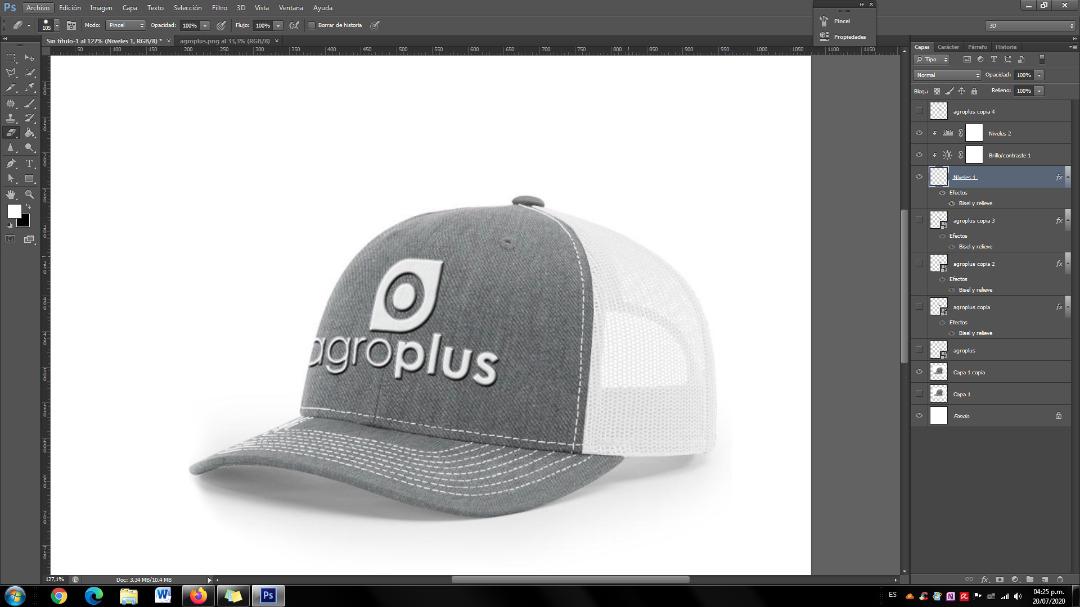Open the Modo dropdown in options bar
The width and height of the screenshot is (1080, 607).
coord(126,25)
